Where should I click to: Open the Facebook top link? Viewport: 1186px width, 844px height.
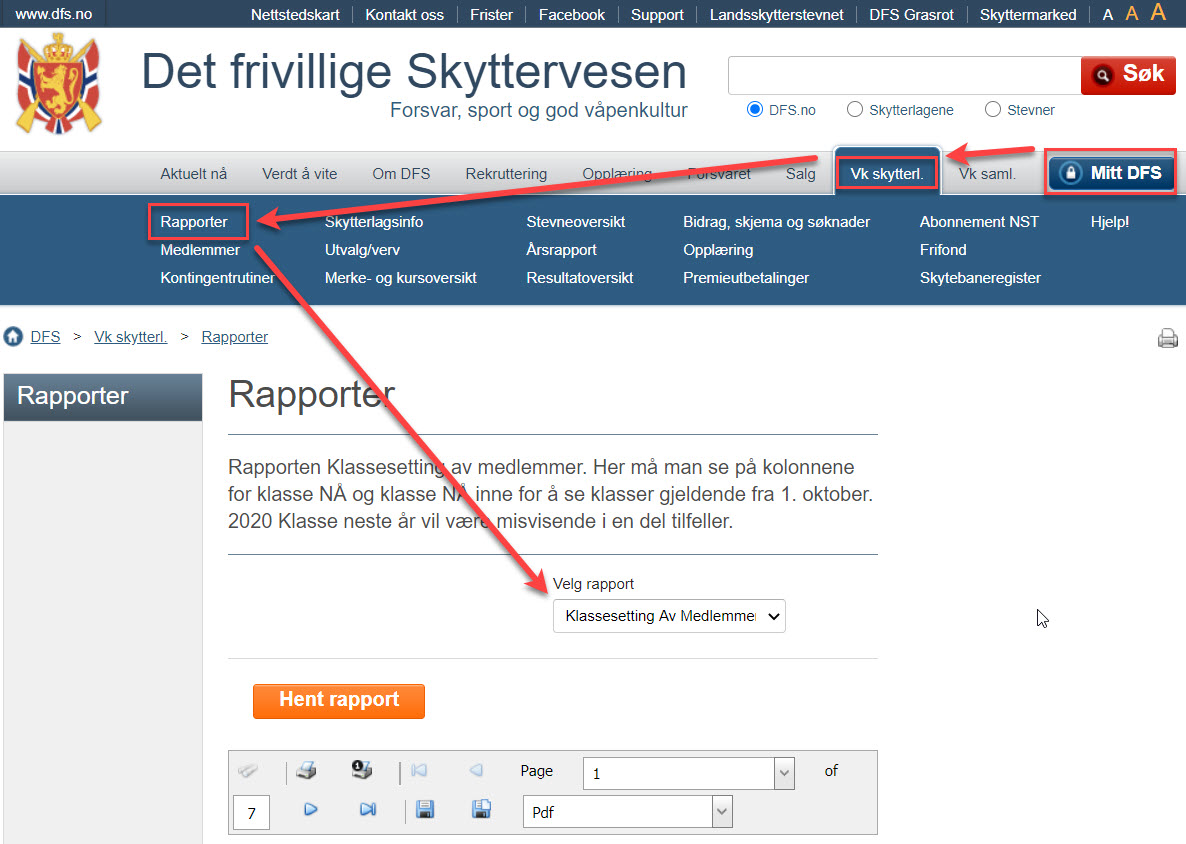[x=572, y=14]
